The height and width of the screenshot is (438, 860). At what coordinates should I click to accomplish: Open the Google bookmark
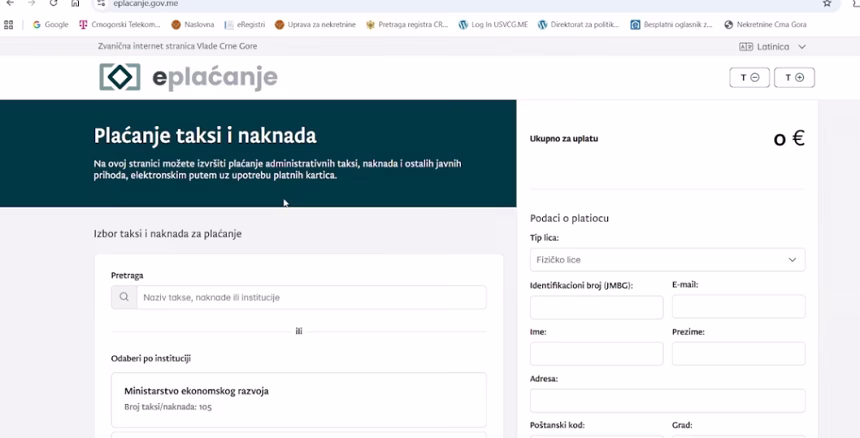pos(51,24)
